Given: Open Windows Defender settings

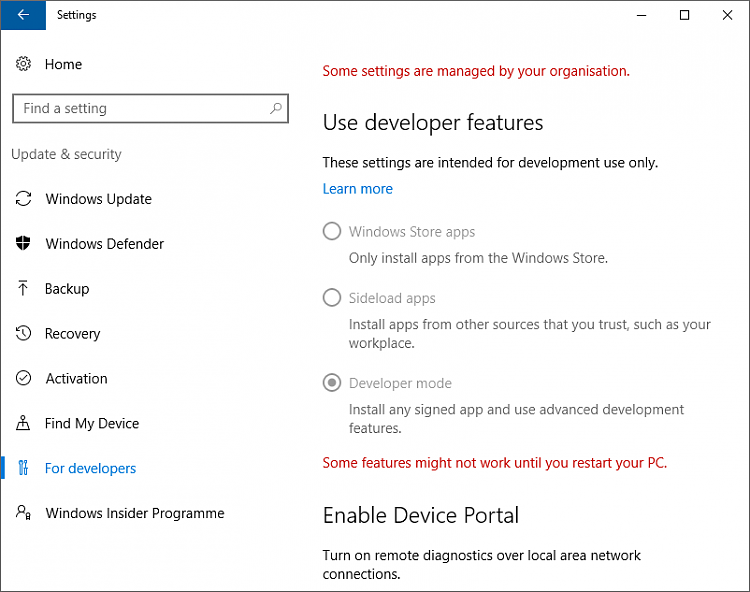Looking at the screenshot, I should (x=105, y=244).
